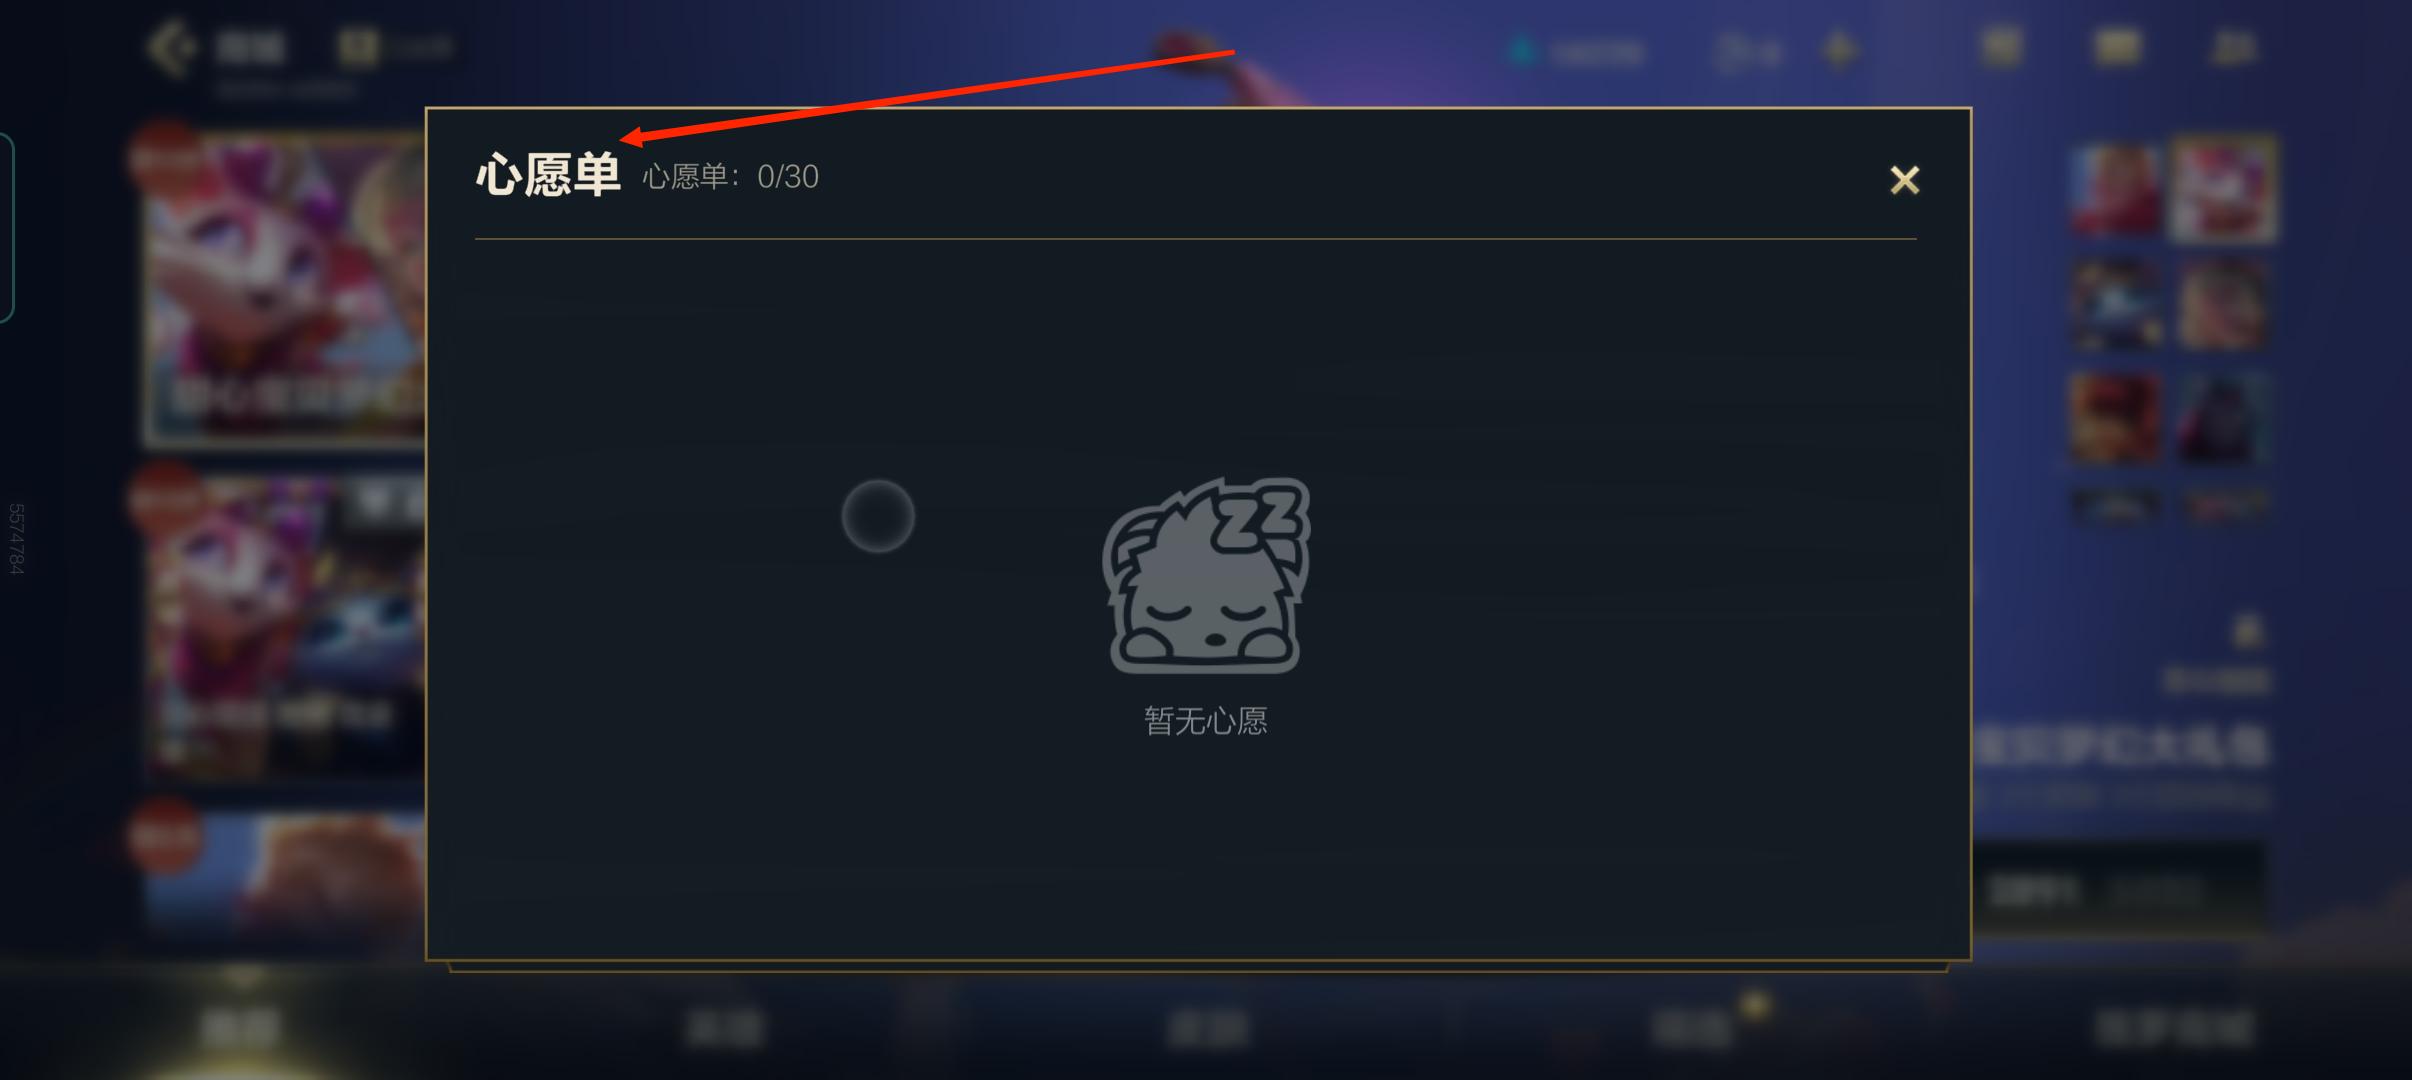Select gold-framed skin thumbnail at top right
Screen dimensions: 2412x1080
click(x=2222, y=189)
